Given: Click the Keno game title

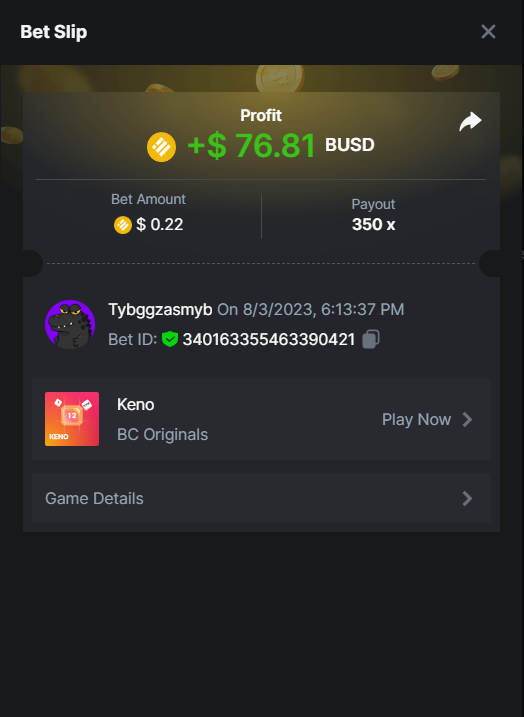Looking at the screenshot, I should 135,405.
